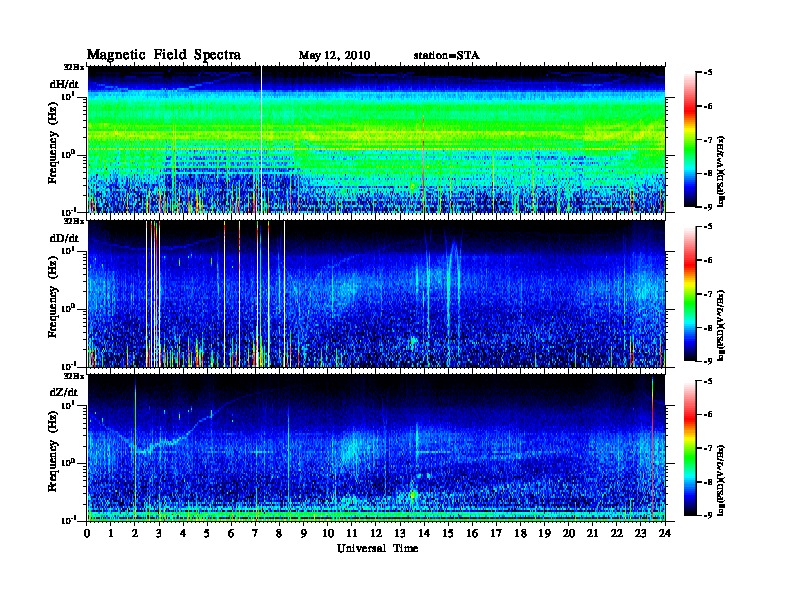Click hour tick label '17' on the time axis
The height and width of the screenshot is (612, 792).
point(497,533)
